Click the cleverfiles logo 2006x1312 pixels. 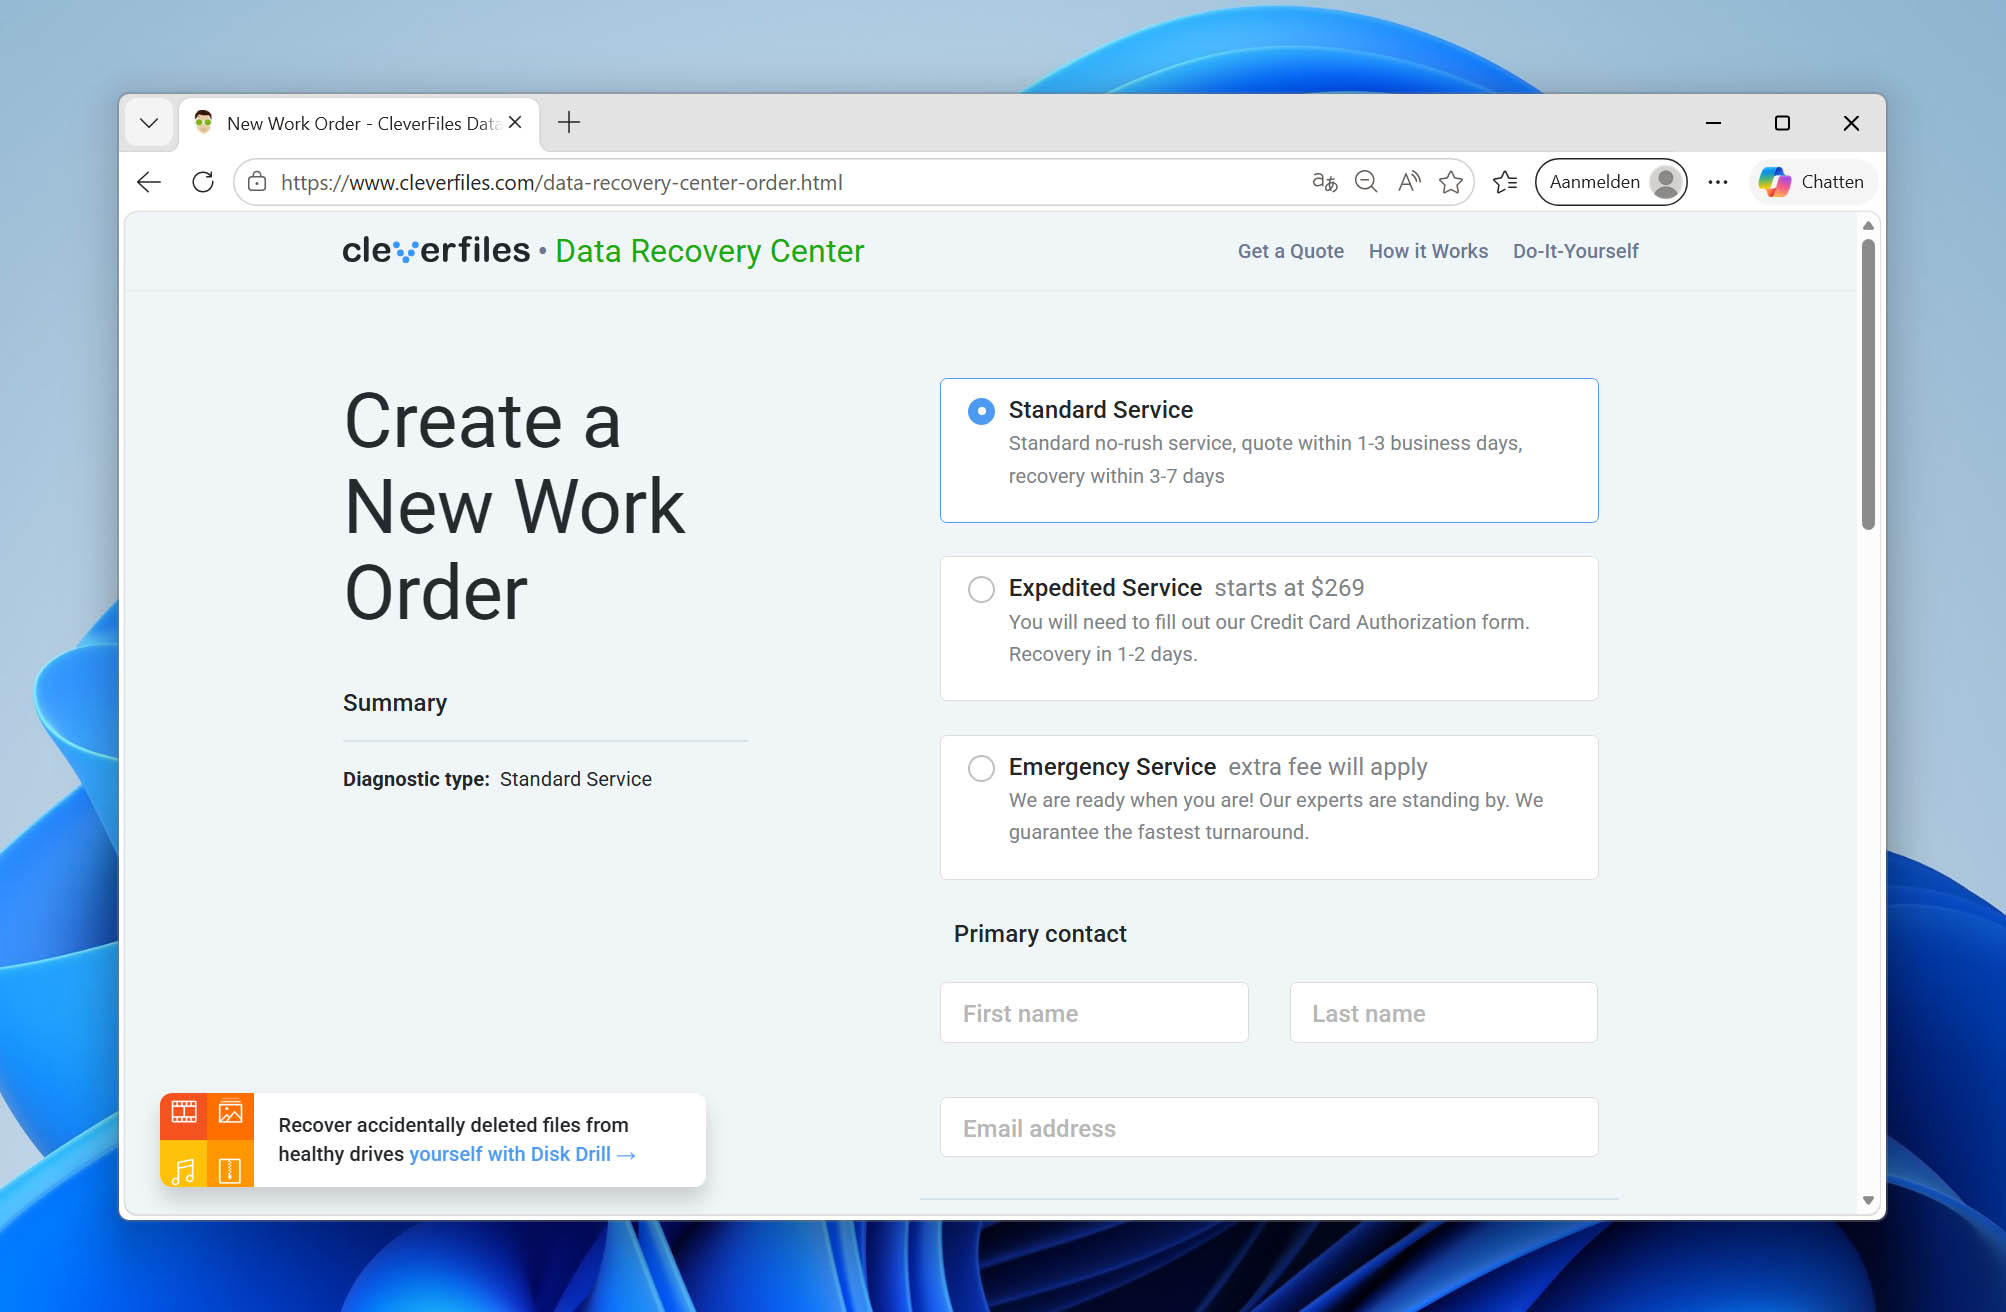coord(436,250)
